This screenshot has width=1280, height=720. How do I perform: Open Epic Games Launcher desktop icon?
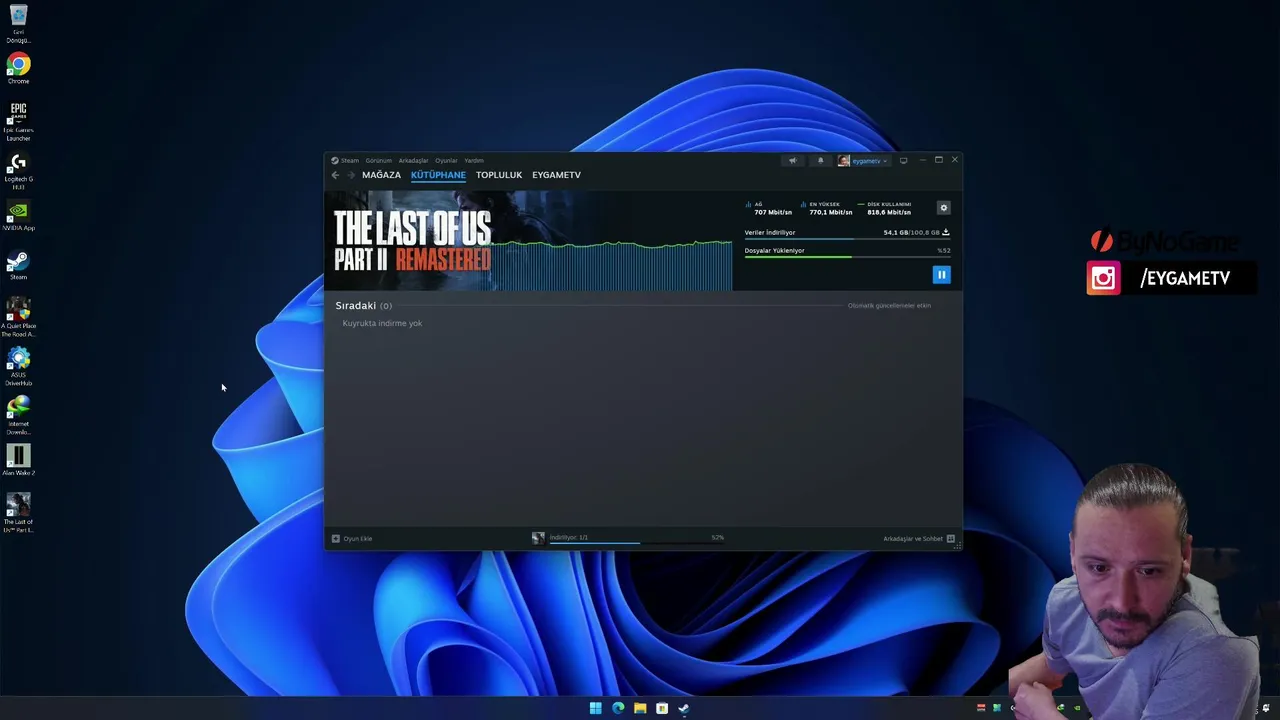[18, 121]
